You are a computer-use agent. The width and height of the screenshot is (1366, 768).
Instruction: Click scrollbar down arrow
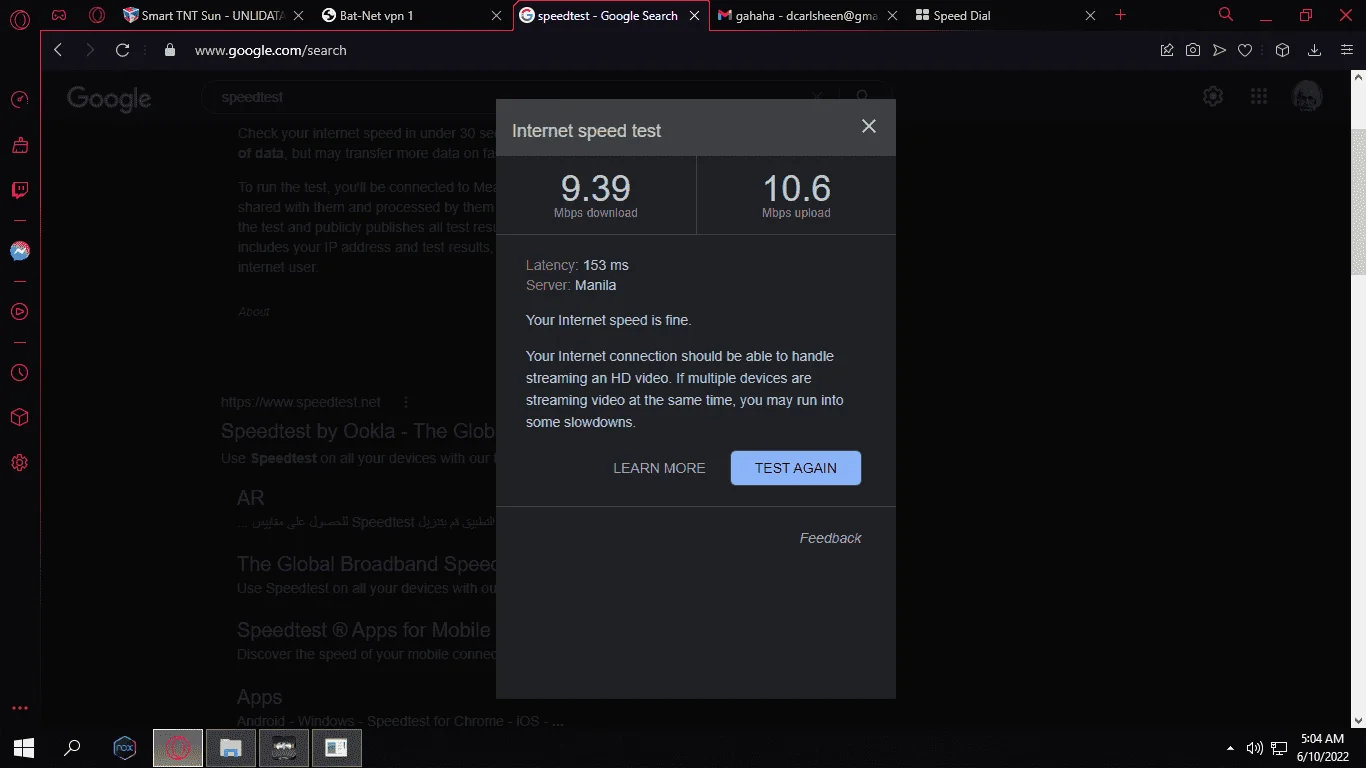(x=1358, y=720)
